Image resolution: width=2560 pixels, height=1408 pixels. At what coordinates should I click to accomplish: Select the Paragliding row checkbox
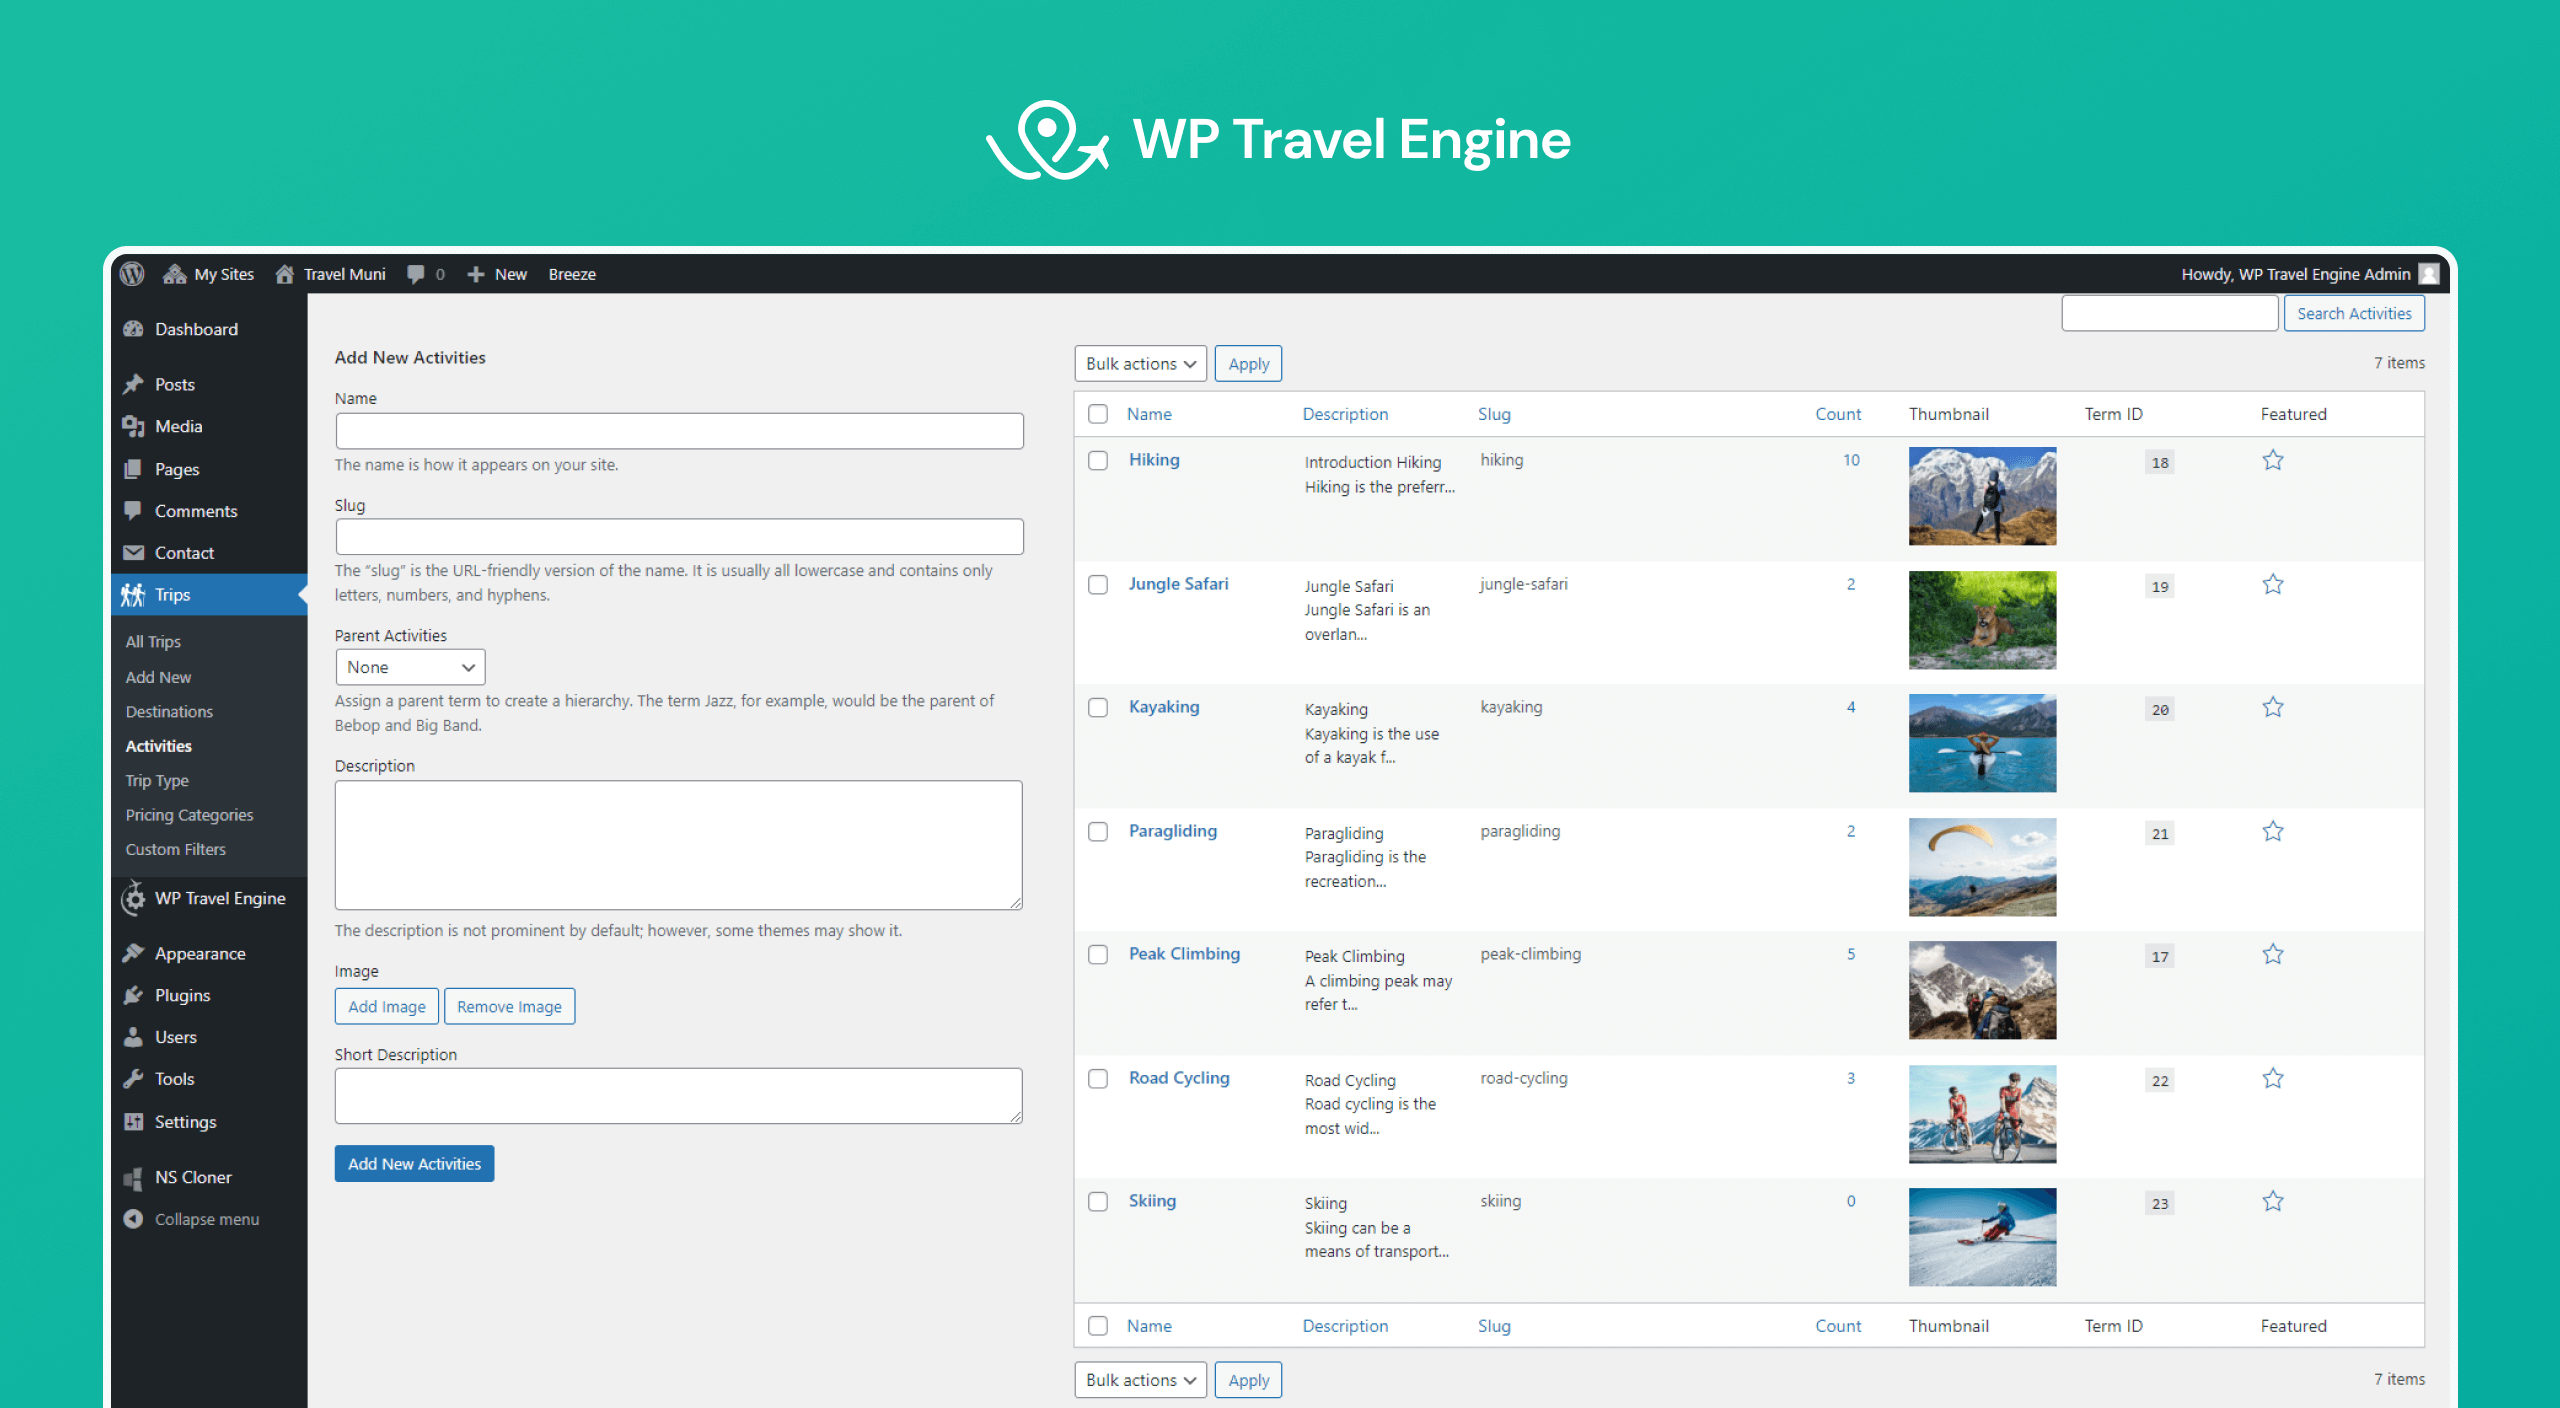[x=1098, y=832]
